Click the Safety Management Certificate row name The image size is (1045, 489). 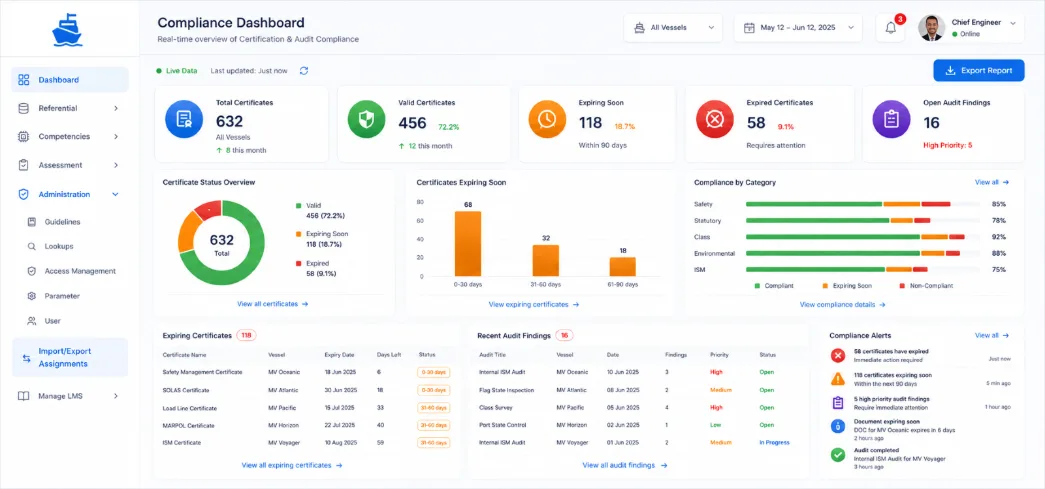tap(203, 372)
